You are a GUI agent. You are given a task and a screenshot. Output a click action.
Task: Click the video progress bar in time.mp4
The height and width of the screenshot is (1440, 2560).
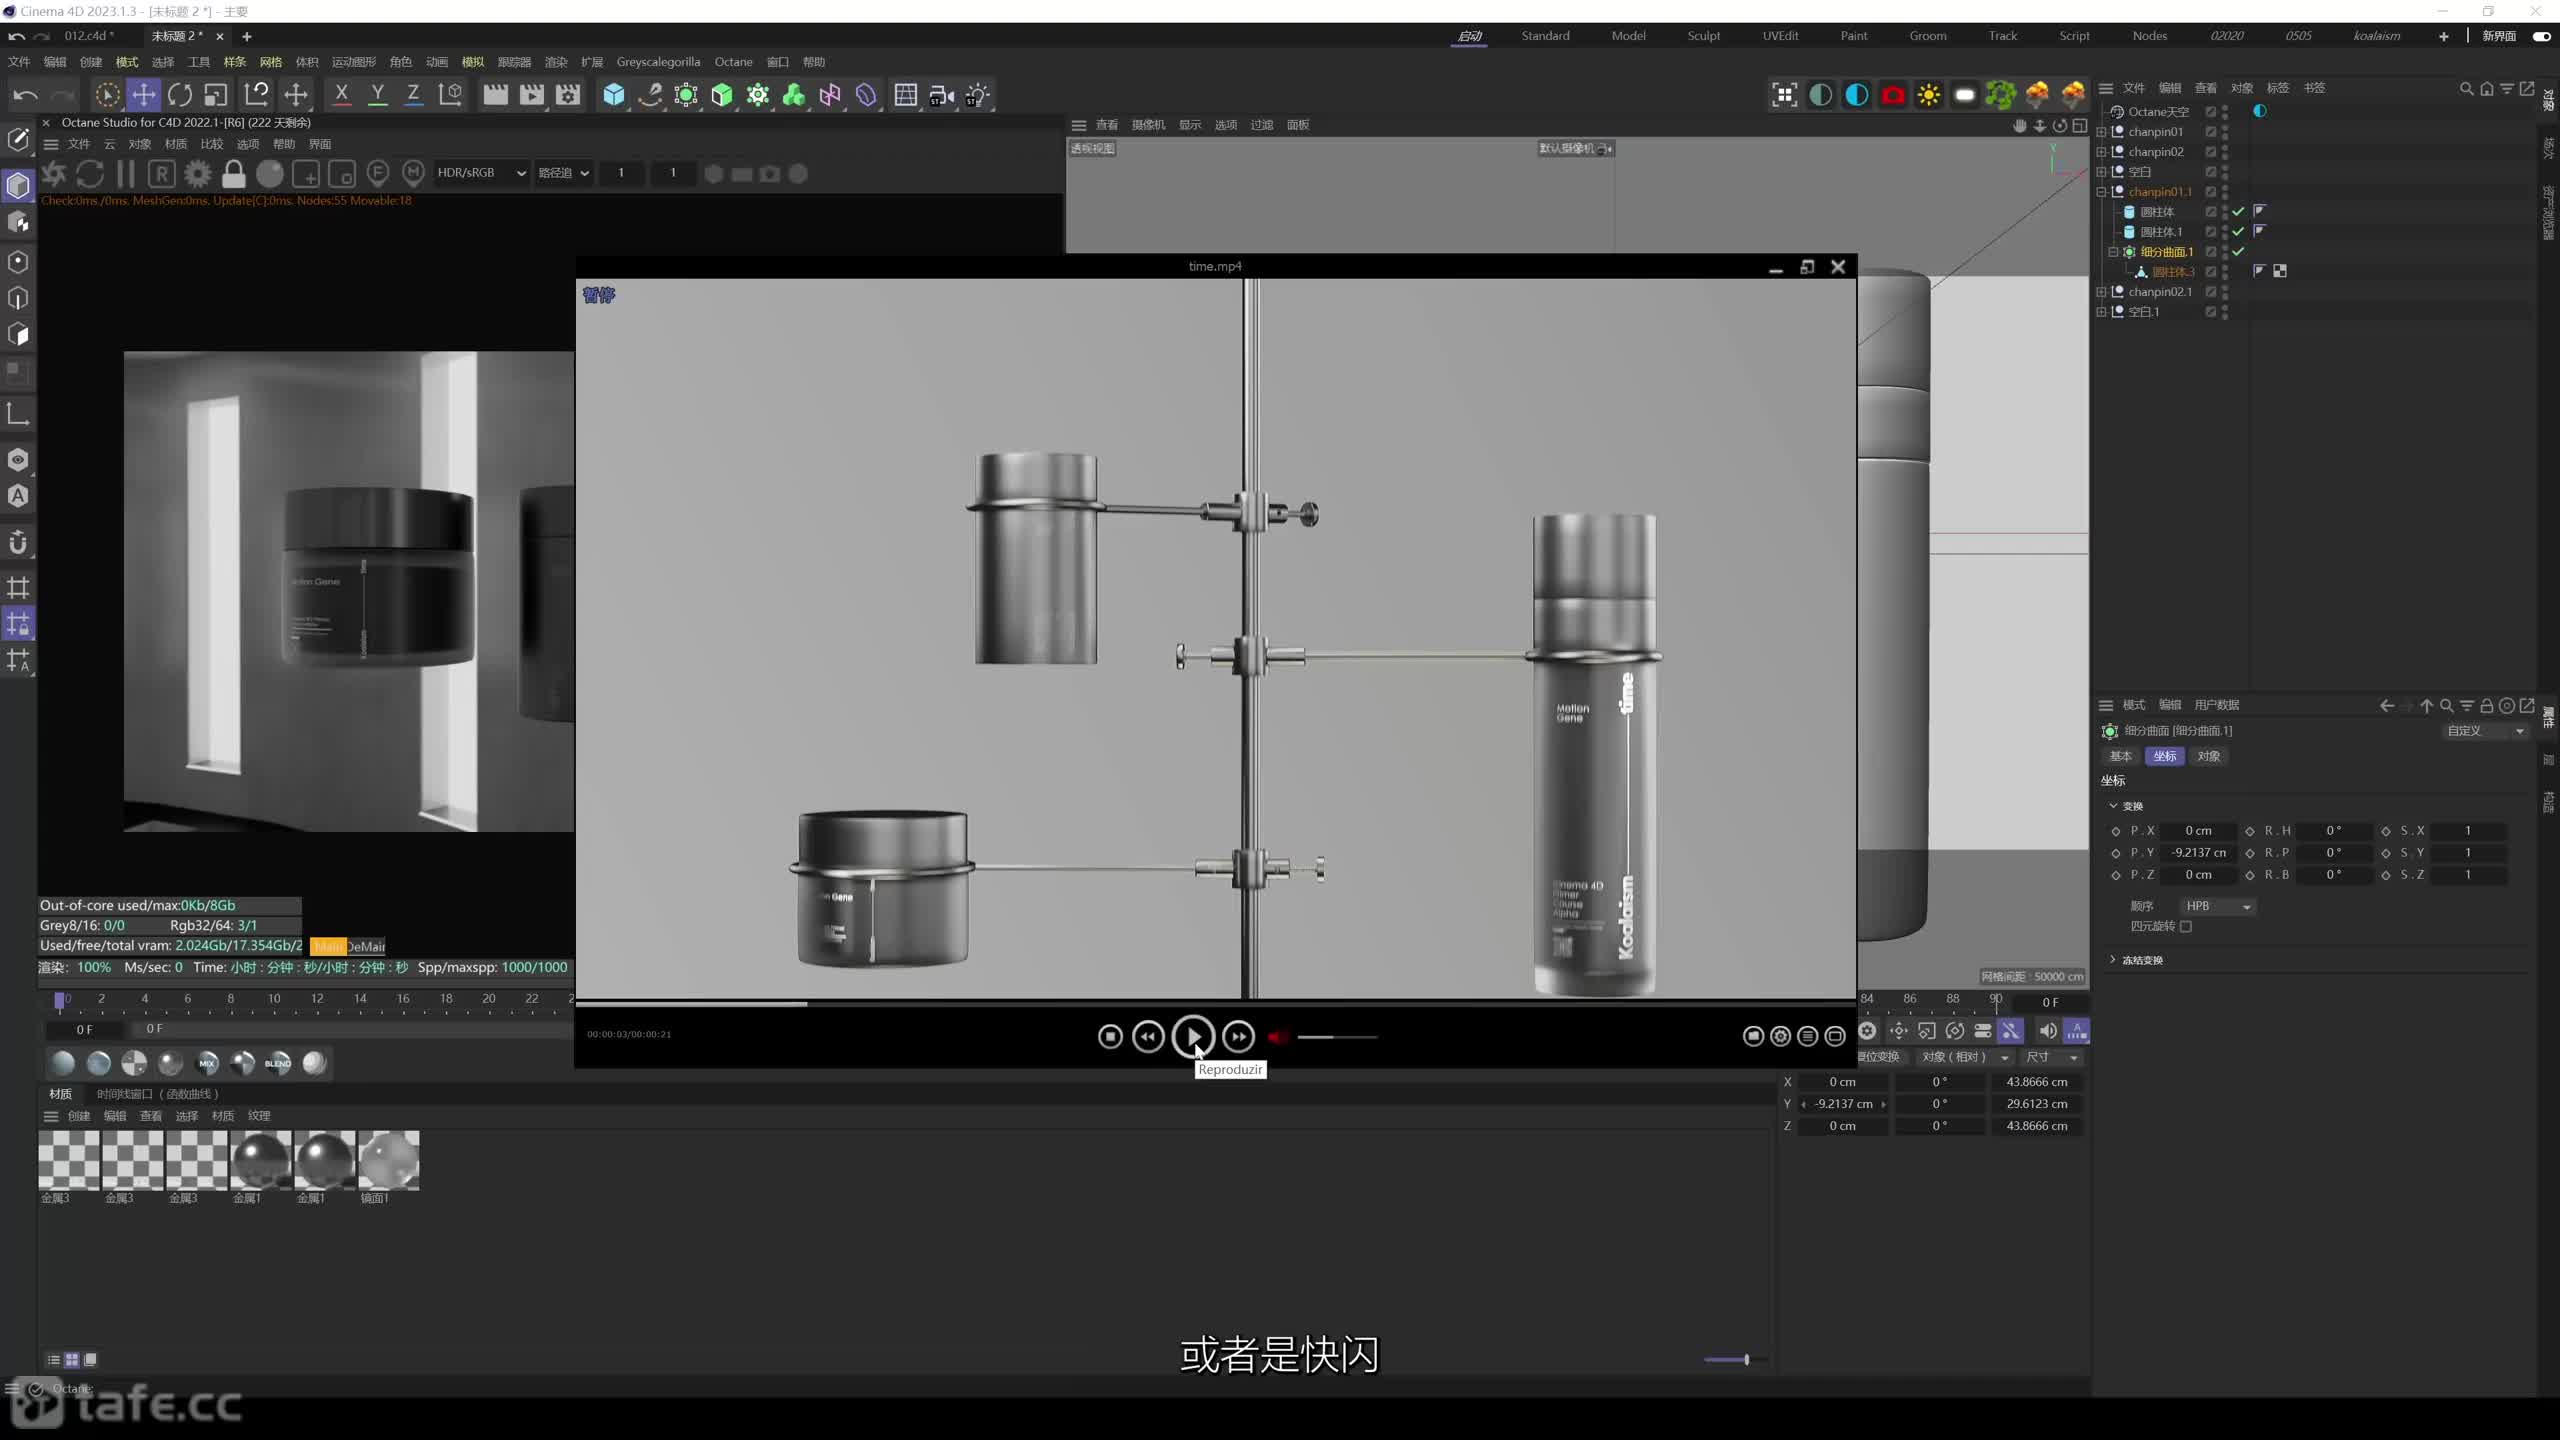click(1215, 1003)
